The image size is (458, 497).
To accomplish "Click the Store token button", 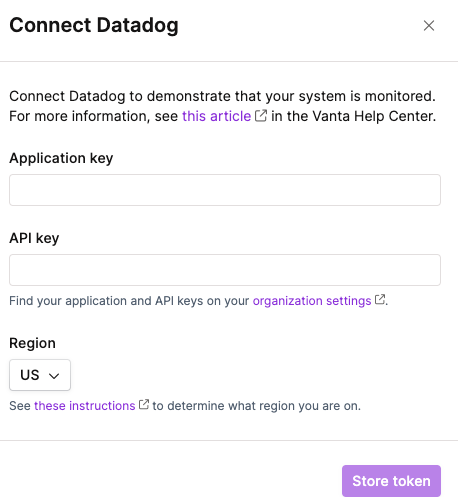I will (x=391, y=481).
